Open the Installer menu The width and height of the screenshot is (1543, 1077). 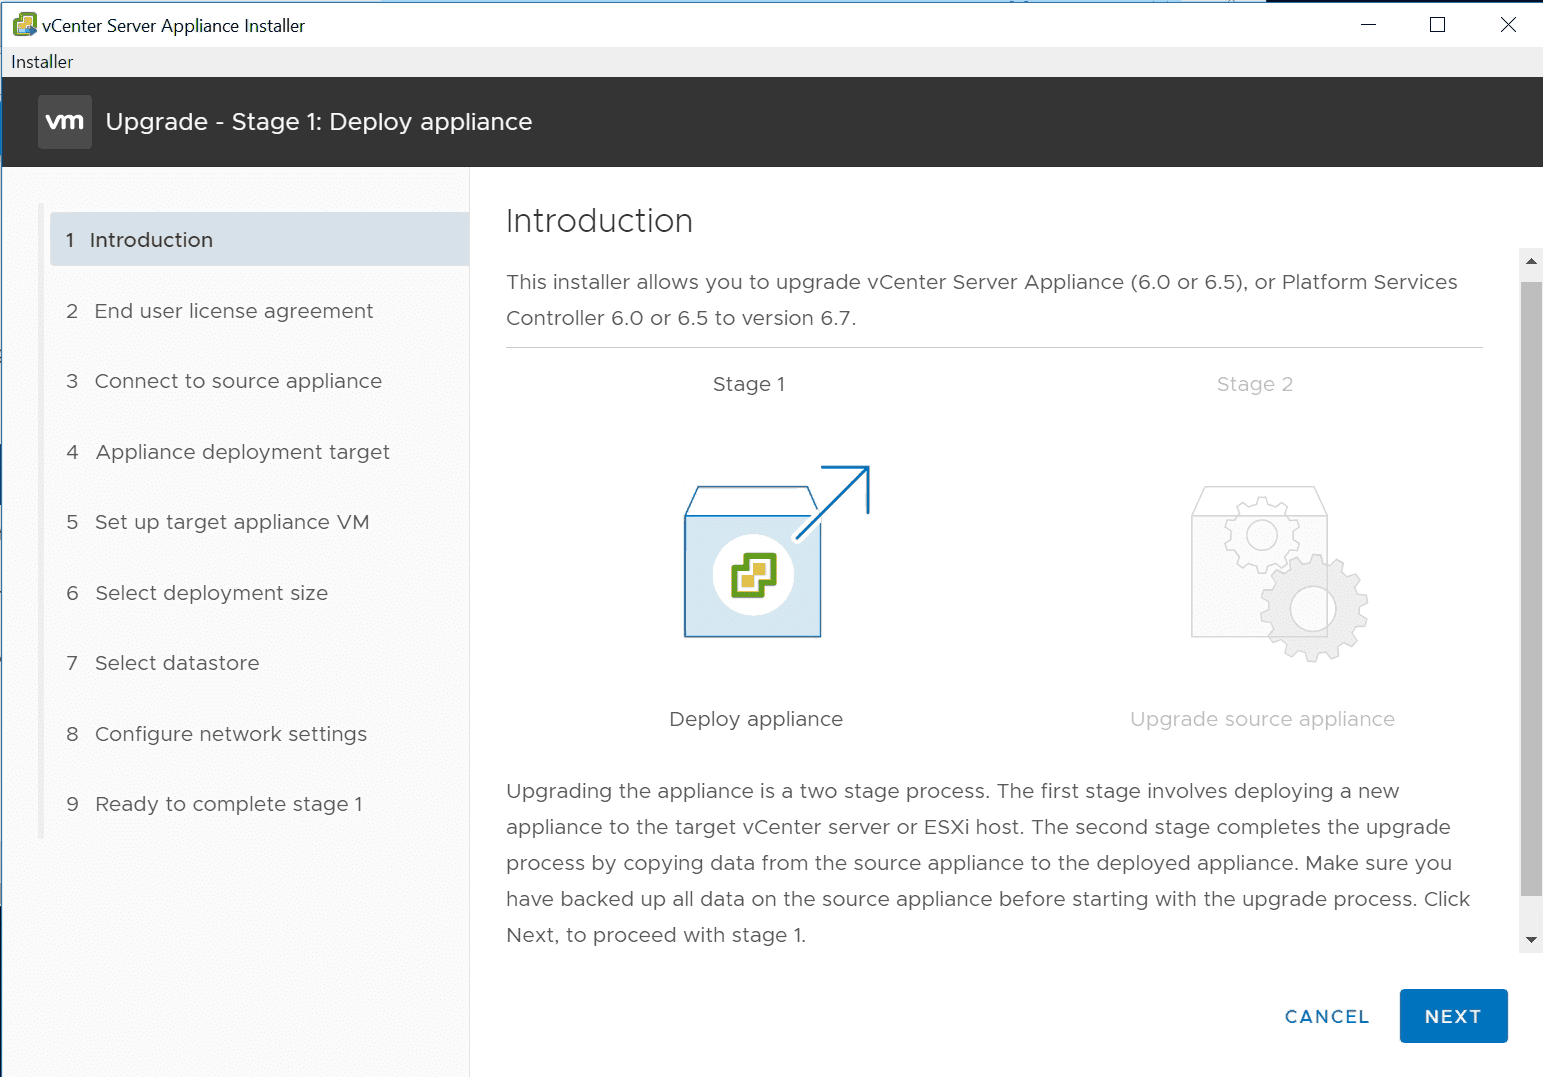tap(42, 62)
